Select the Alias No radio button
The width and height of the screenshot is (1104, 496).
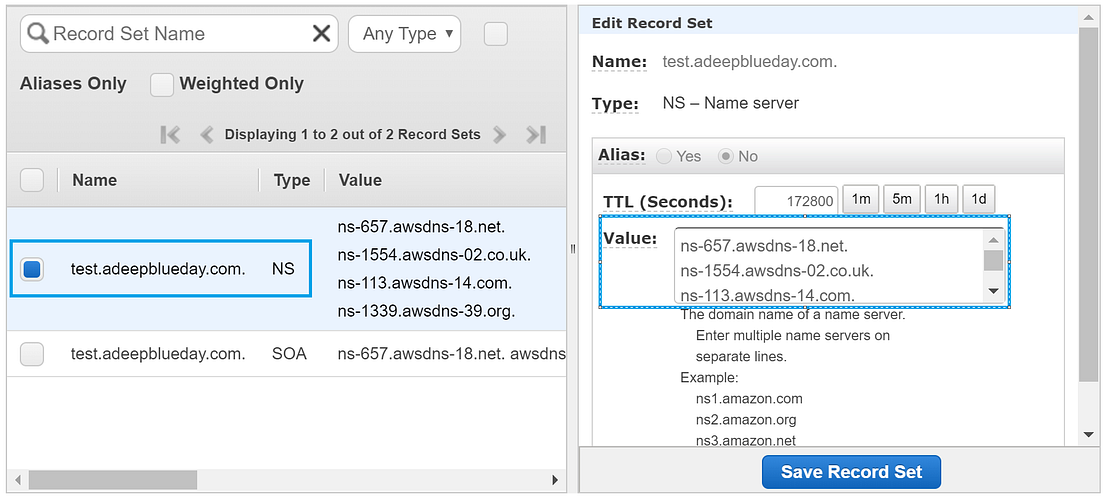coord(726,156)
